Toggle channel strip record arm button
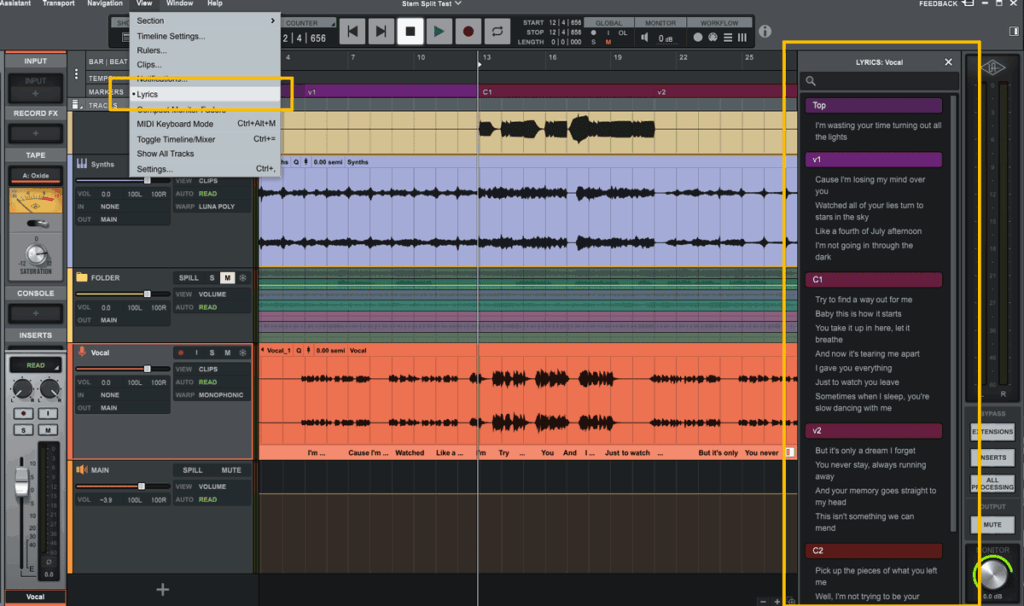Image resolution: width=1024 pixels, height=606 pixels. [24, 413]
